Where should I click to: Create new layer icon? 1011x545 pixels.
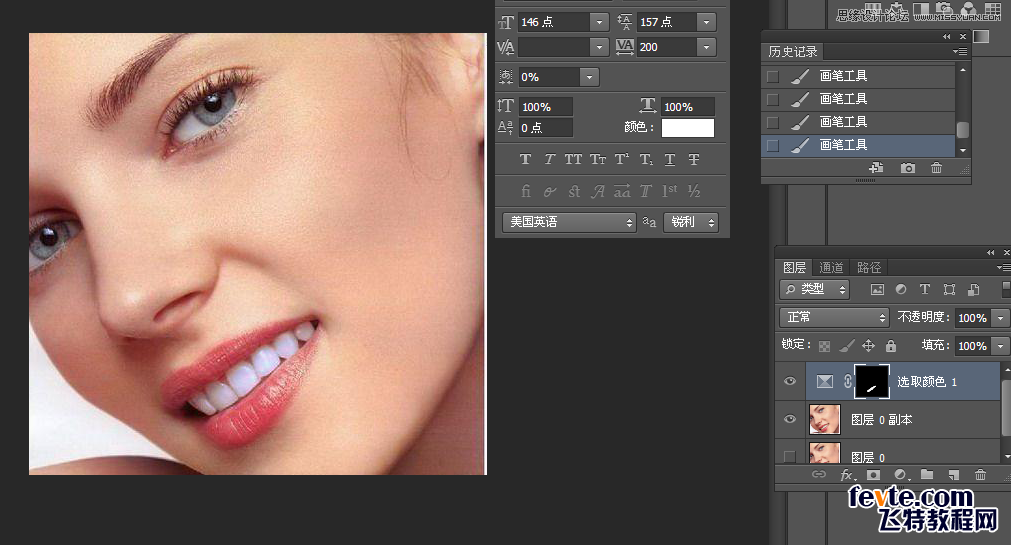954,475
